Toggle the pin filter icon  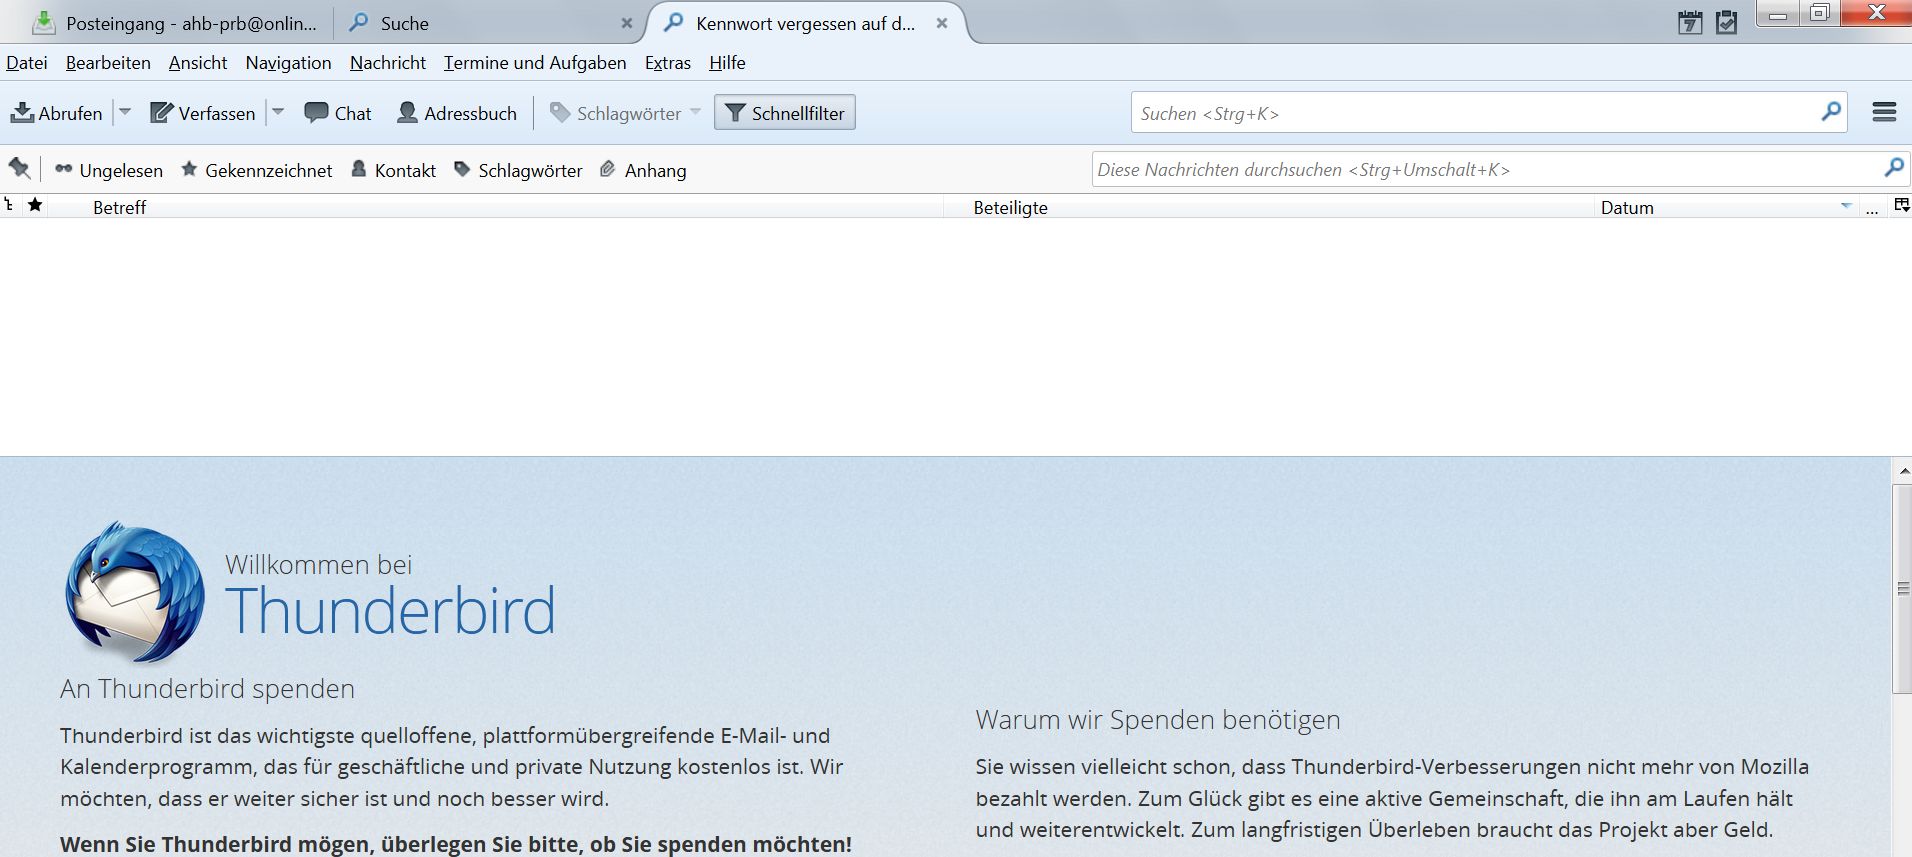(x=19, y=169)
